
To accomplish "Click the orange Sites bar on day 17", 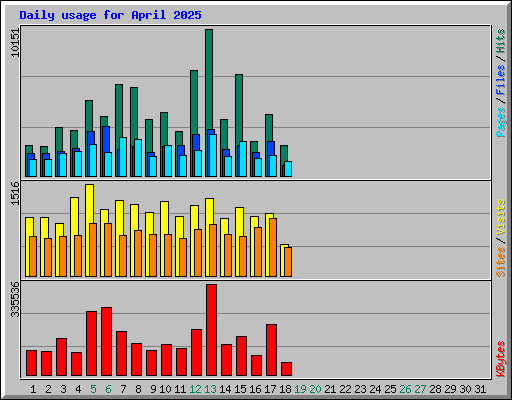I will coord(273,247).
